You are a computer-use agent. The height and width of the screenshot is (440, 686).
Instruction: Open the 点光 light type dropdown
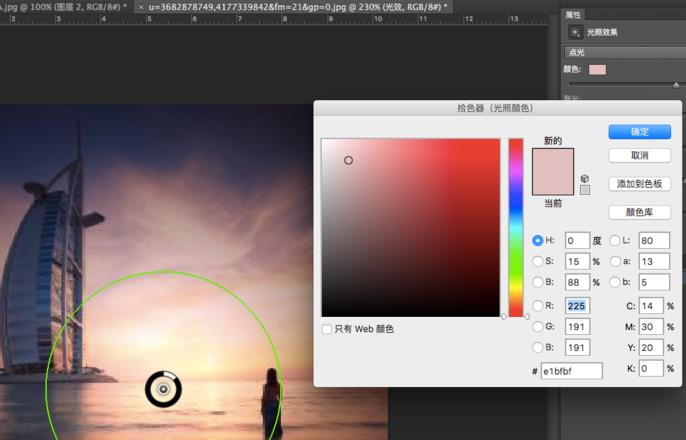(625, 52)
